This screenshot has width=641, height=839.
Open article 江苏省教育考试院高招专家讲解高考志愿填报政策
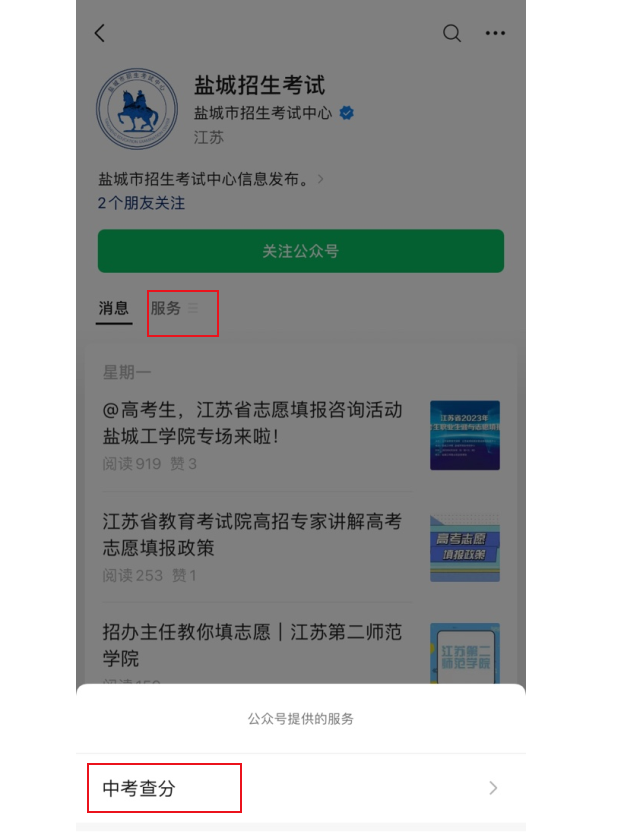252,534
